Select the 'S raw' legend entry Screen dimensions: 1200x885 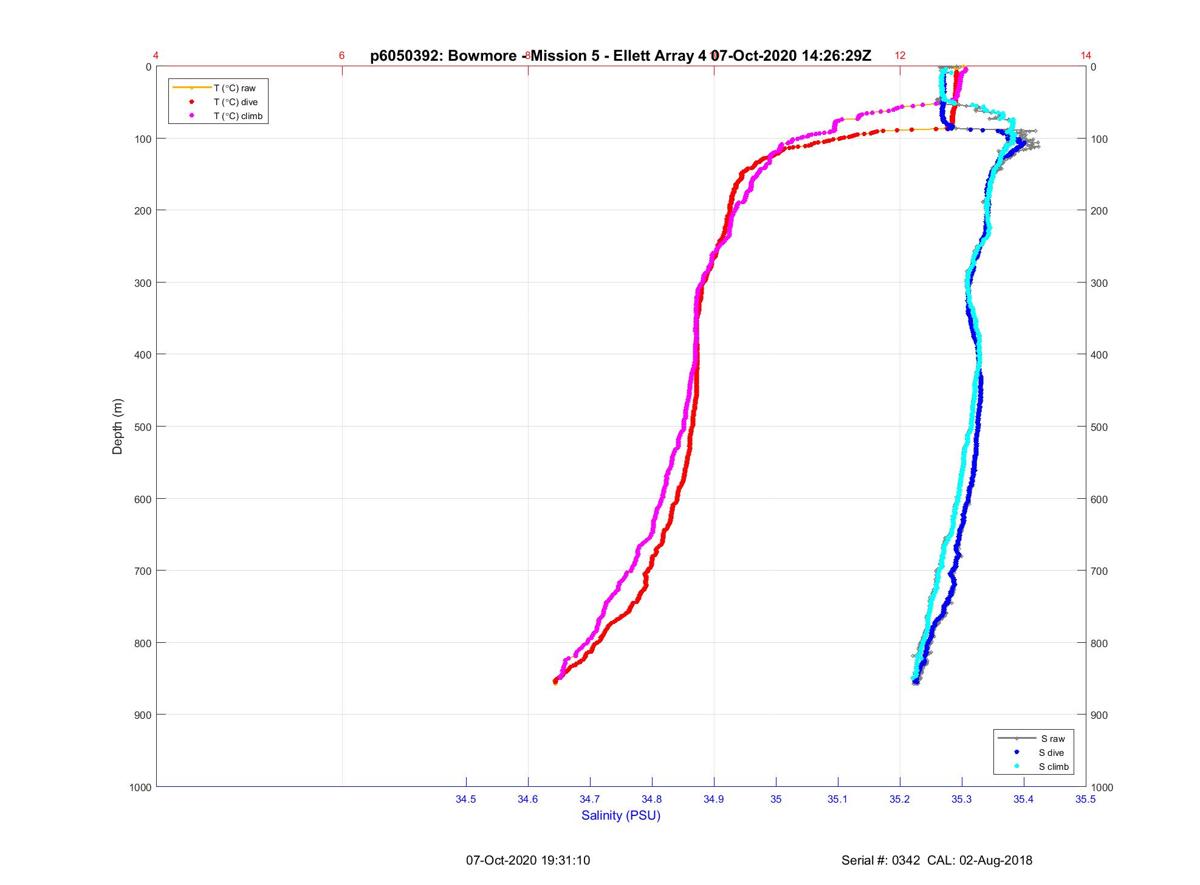pyautogui.click(x=1036, y=738)
